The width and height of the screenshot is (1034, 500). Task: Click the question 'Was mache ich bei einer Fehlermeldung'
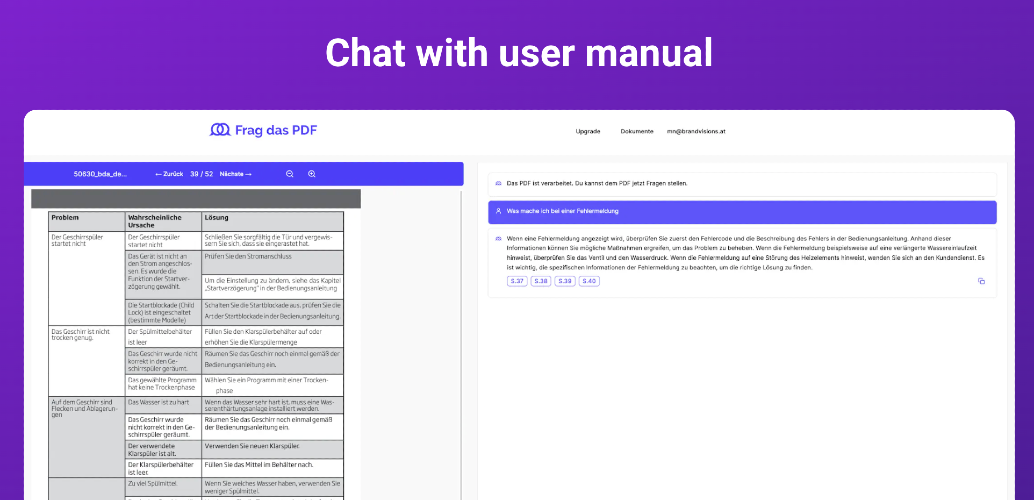pos(742,212)
